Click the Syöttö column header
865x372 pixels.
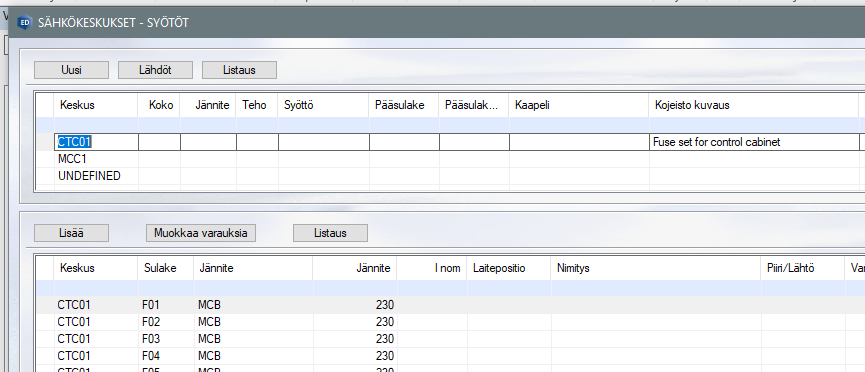(323, 105)
